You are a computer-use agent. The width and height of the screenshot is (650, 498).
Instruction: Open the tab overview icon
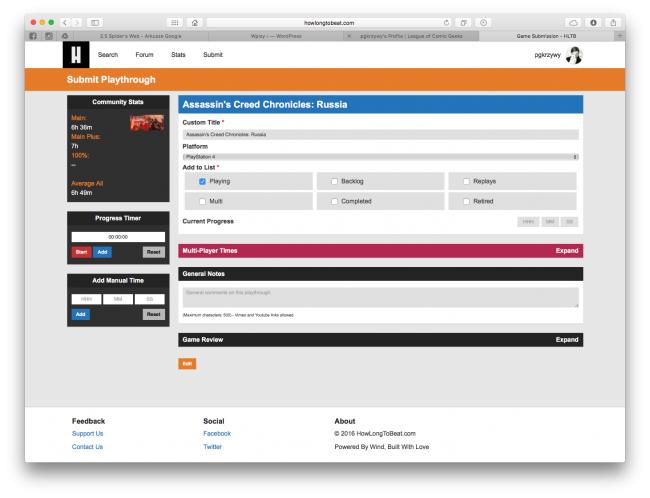point(463,22)
